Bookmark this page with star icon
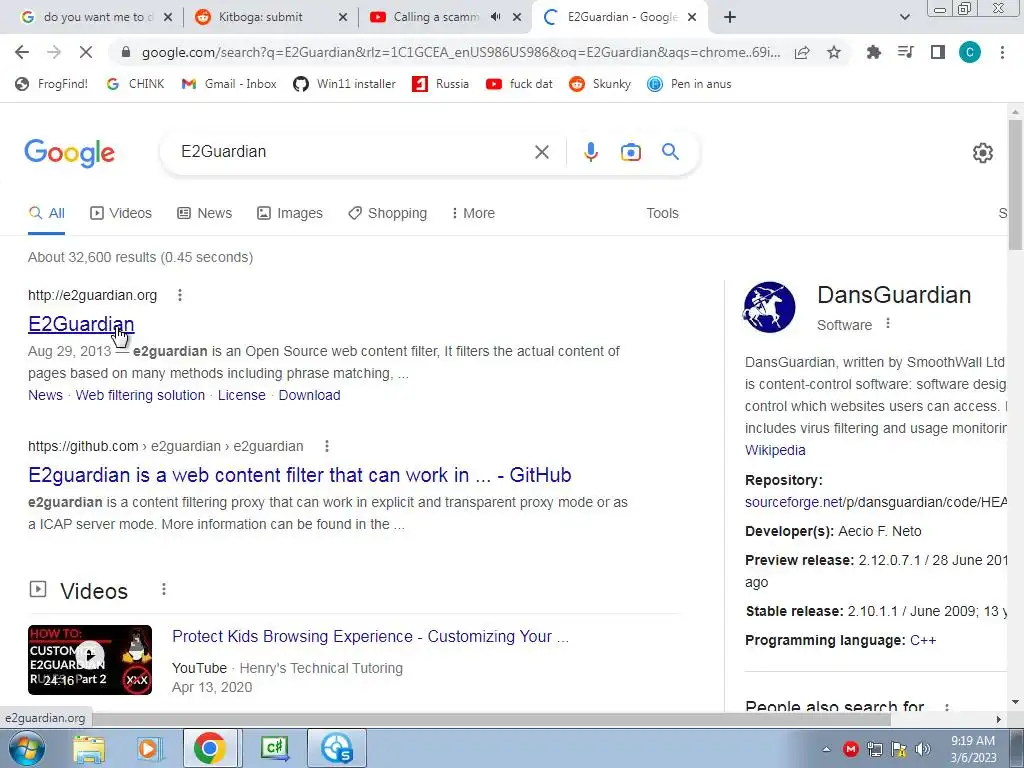 point(833,52)
